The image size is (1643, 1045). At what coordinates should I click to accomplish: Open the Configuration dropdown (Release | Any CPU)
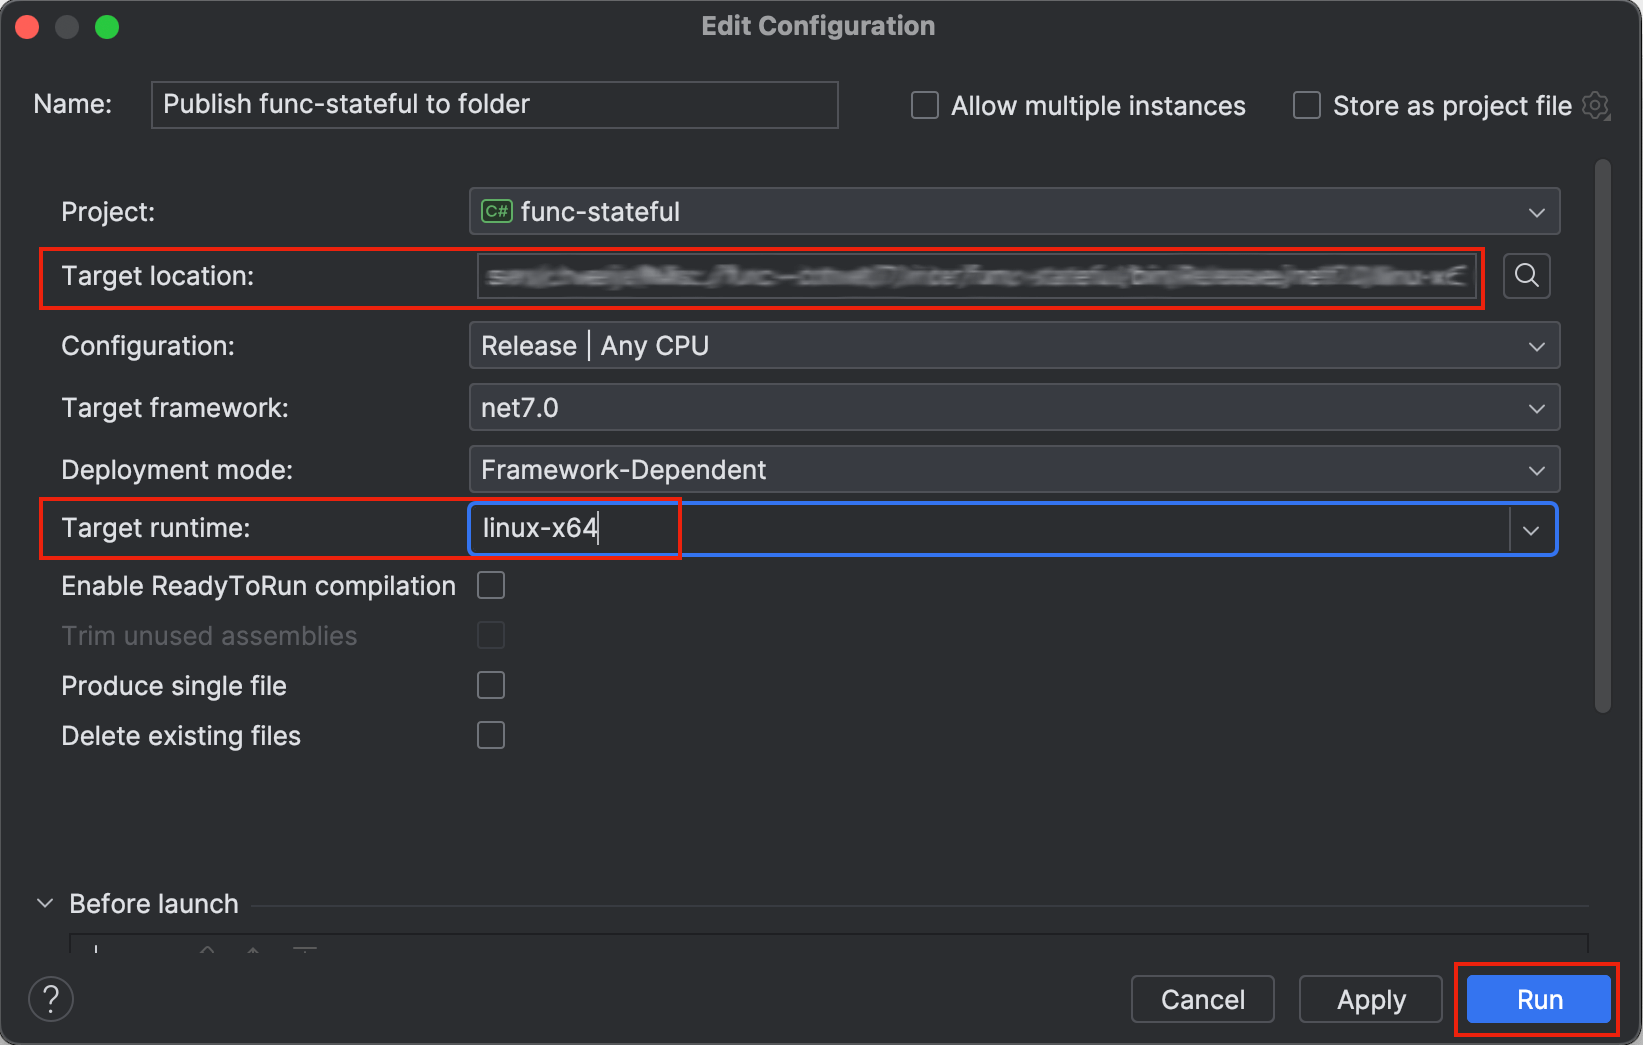click(1014, 345)
